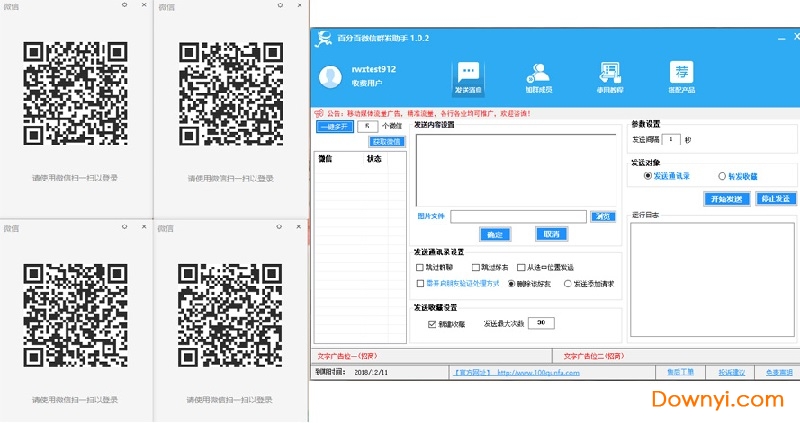Click the 状态 column header
Image resolution: width=800 pixels, height=423 pixels.
pos(374,159)
